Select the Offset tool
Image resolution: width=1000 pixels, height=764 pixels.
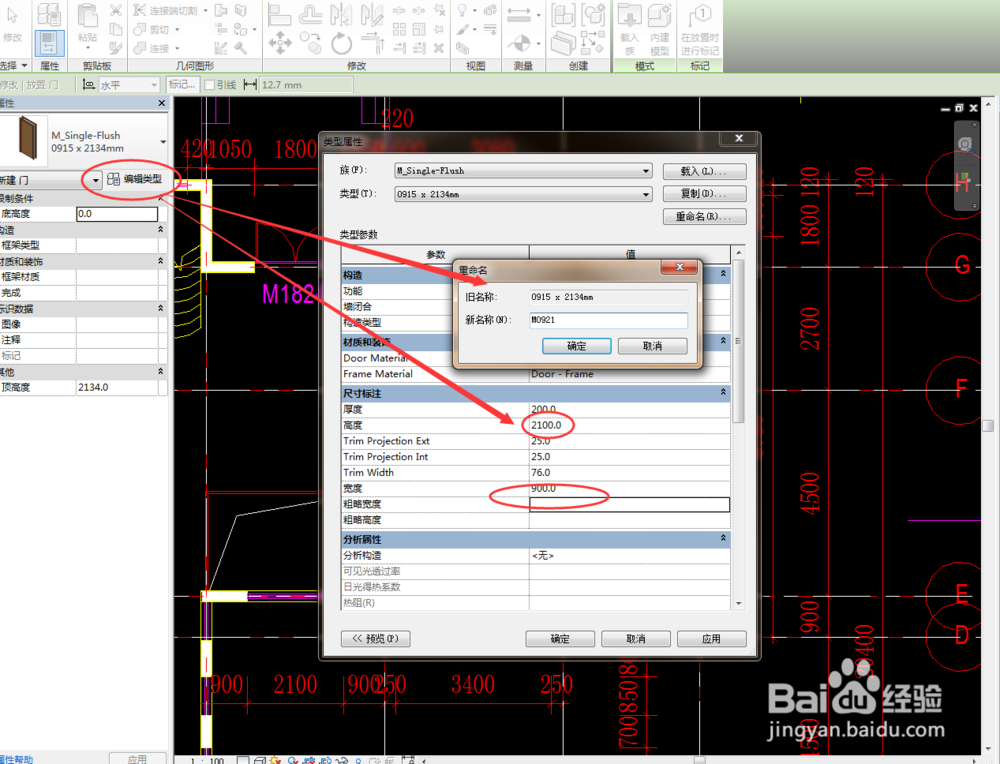click(311, 14)
